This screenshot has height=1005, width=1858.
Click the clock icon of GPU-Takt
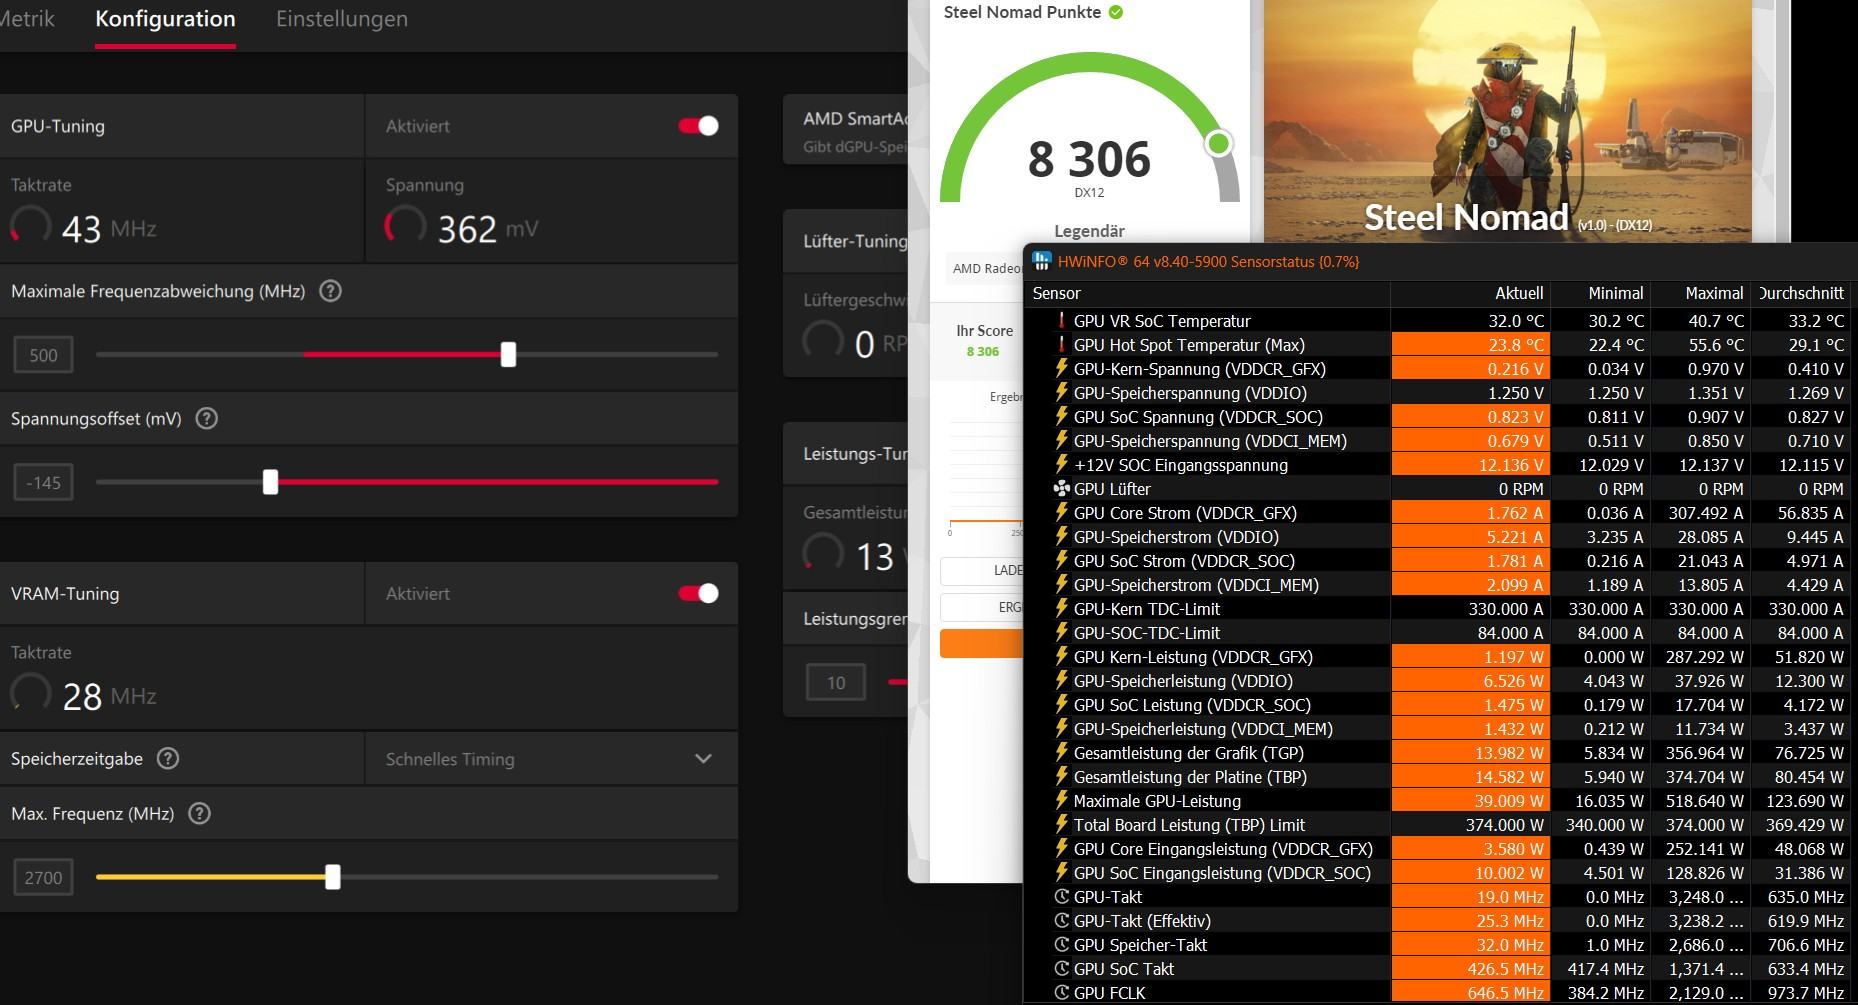click(x=1062, y=896)
